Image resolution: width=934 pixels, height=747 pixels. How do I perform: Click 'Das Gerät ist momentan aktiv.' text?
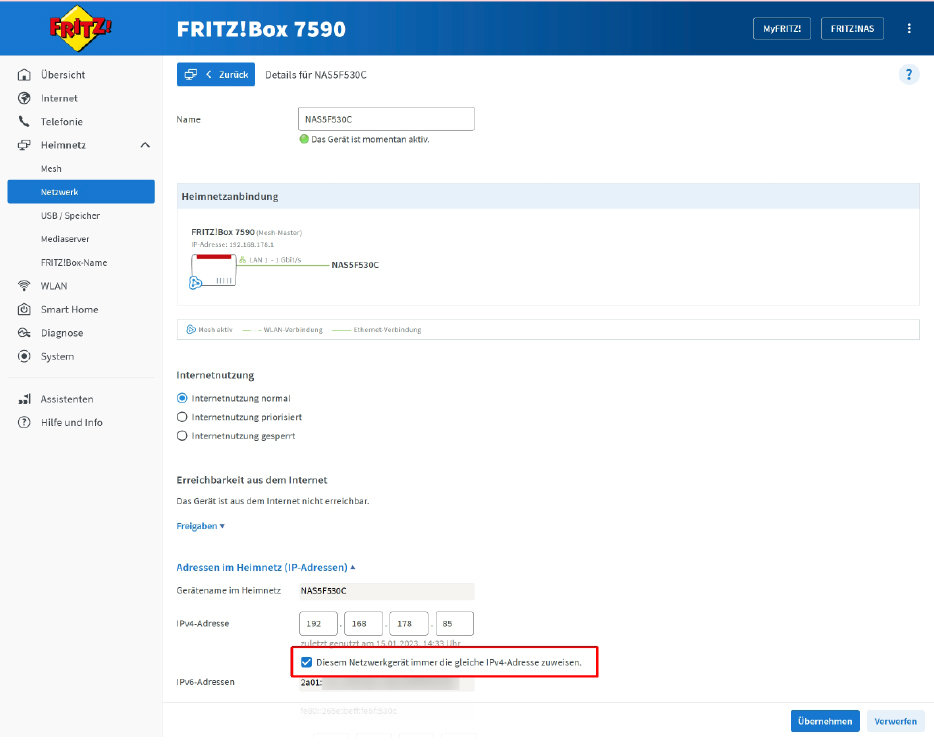click(370, 139)
